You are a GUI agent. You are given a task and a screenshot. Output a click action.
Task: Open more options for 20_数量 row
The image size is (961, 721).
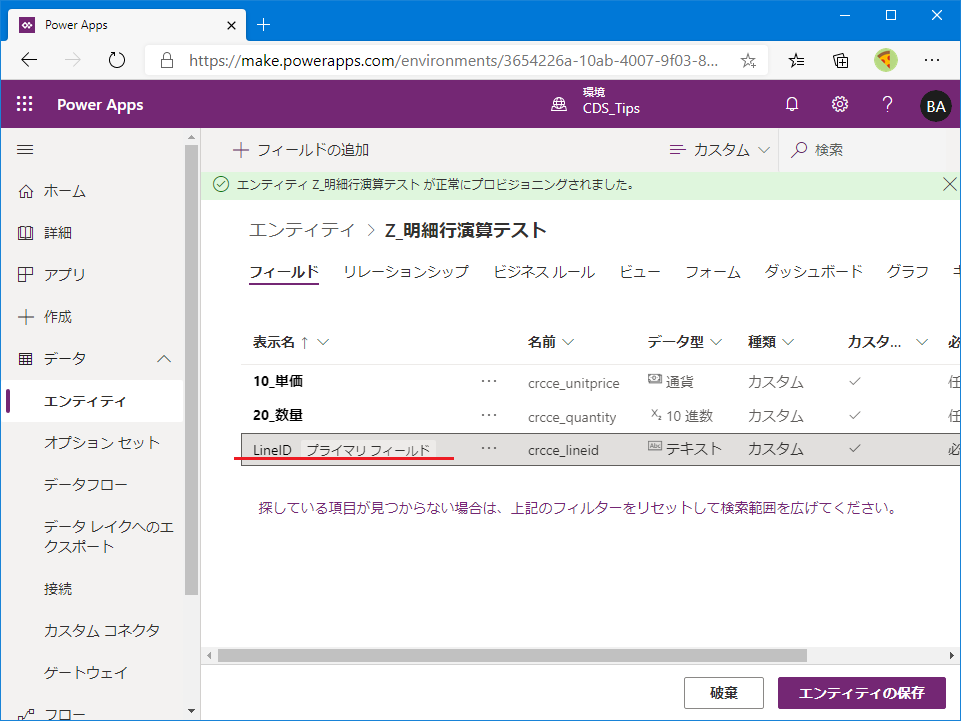click(x=489, y=415)
